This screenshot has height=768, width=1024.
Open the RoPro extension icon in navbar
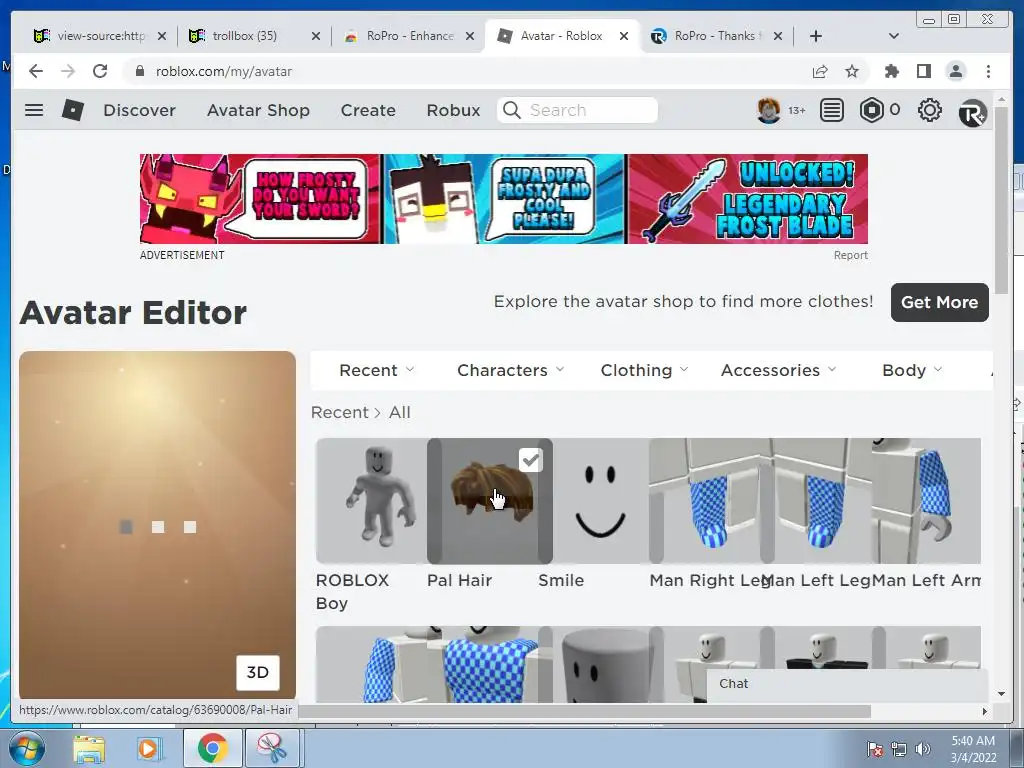(x=972, y=113)
